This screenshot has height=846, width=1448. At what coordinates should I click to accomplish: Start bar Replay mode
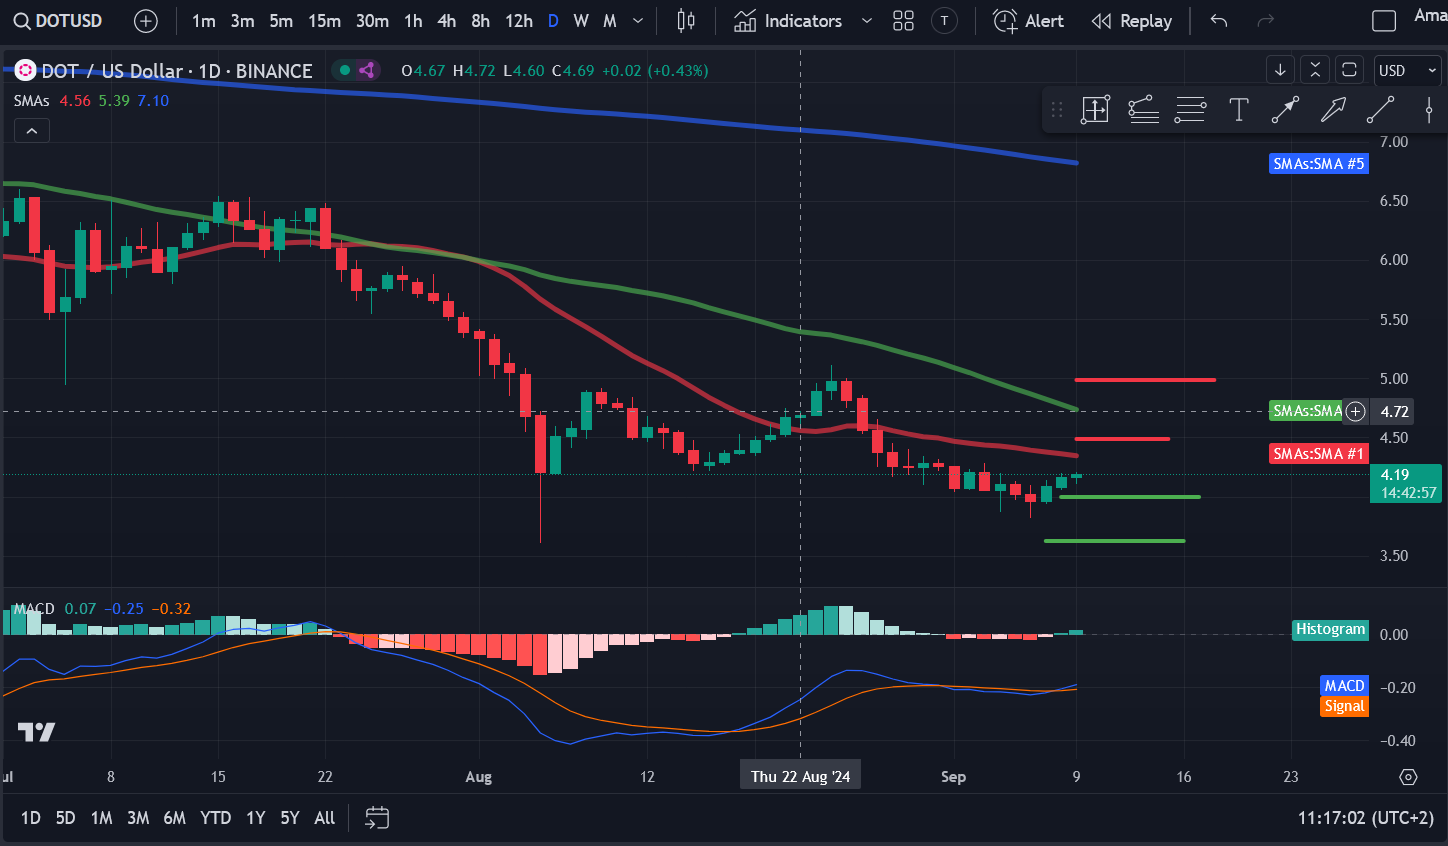(1132, 21)
